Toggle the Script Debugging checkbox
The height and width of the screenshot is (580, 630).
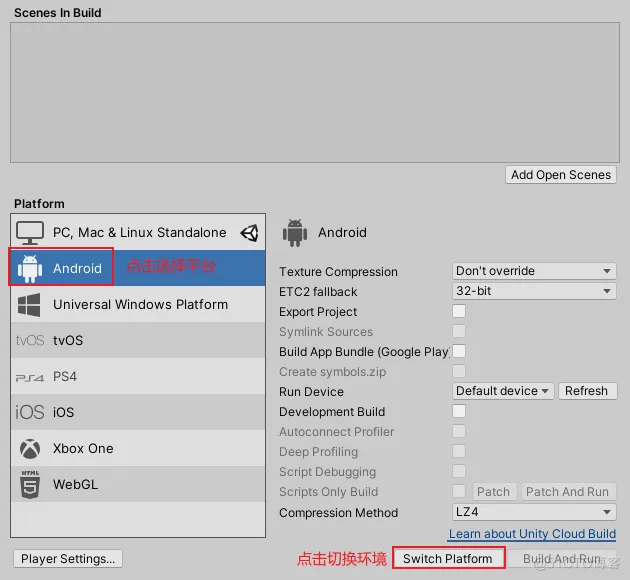459,471
